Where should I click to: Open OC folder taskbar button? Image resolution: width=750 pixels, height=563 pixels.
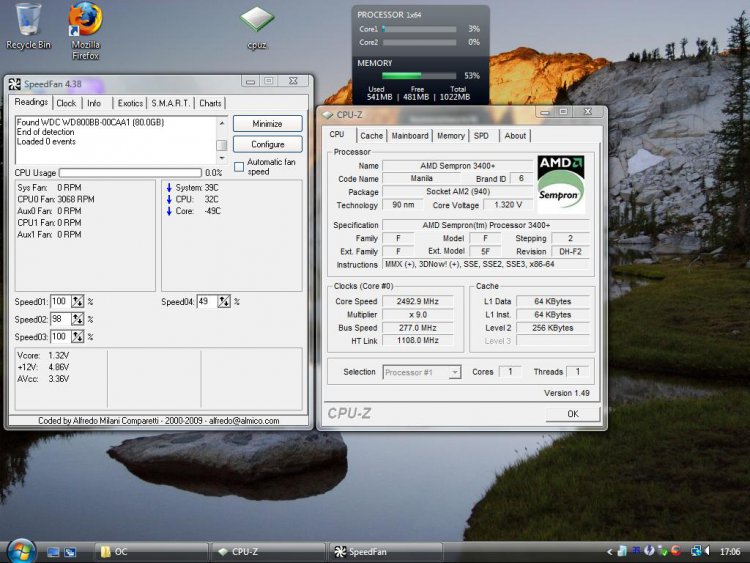click(150, 552)
